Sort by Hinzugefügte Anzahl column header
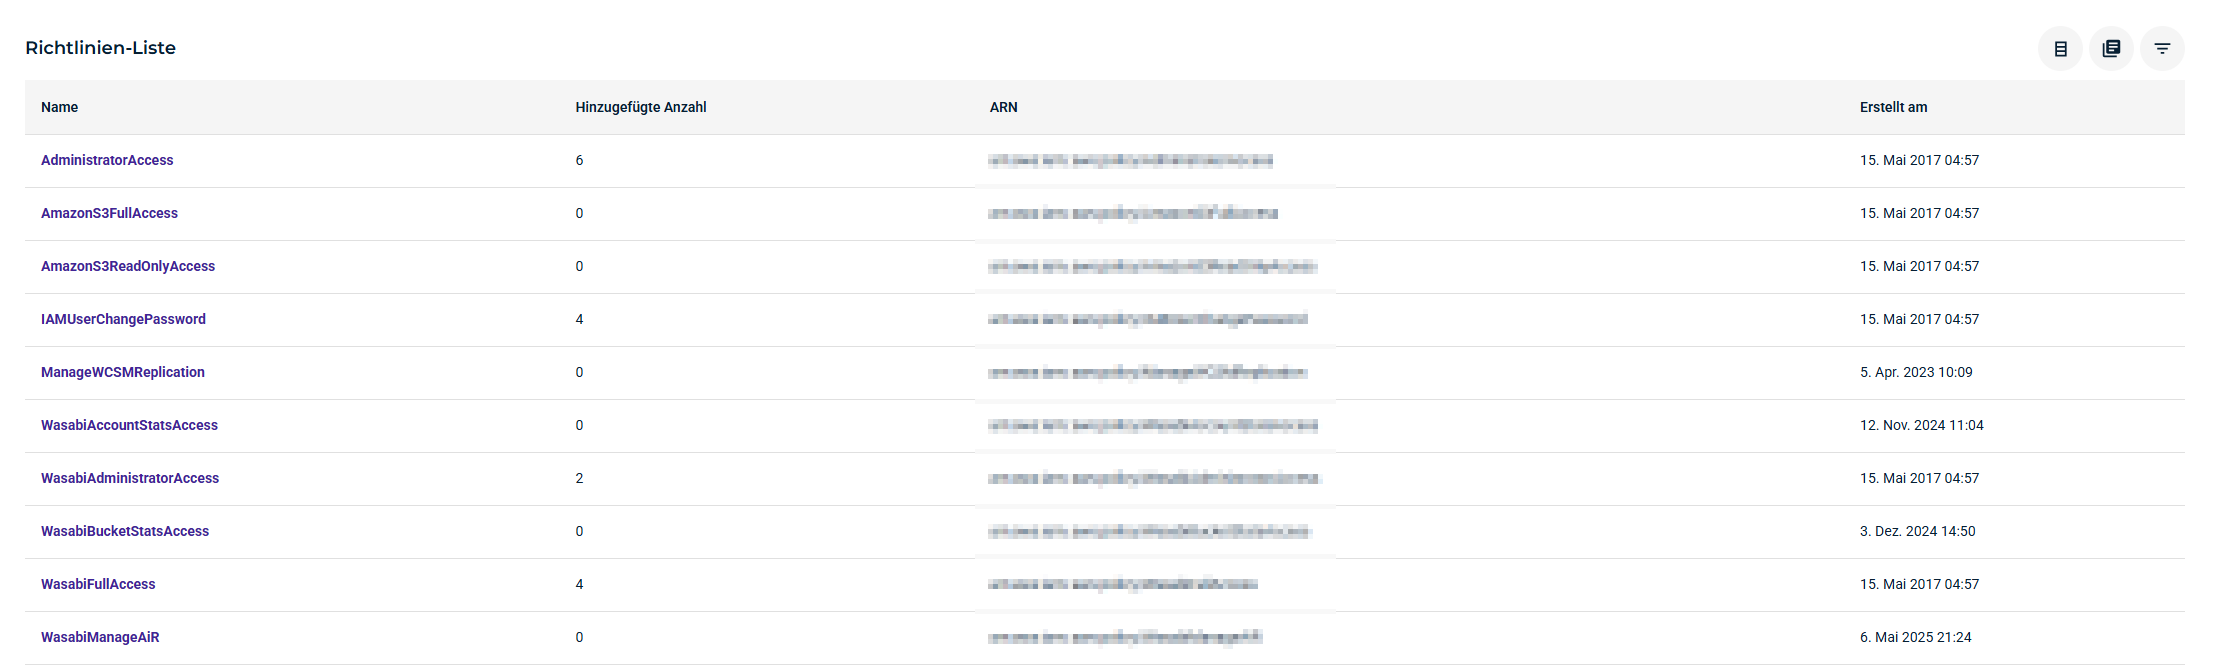 (x=640, y=107)
